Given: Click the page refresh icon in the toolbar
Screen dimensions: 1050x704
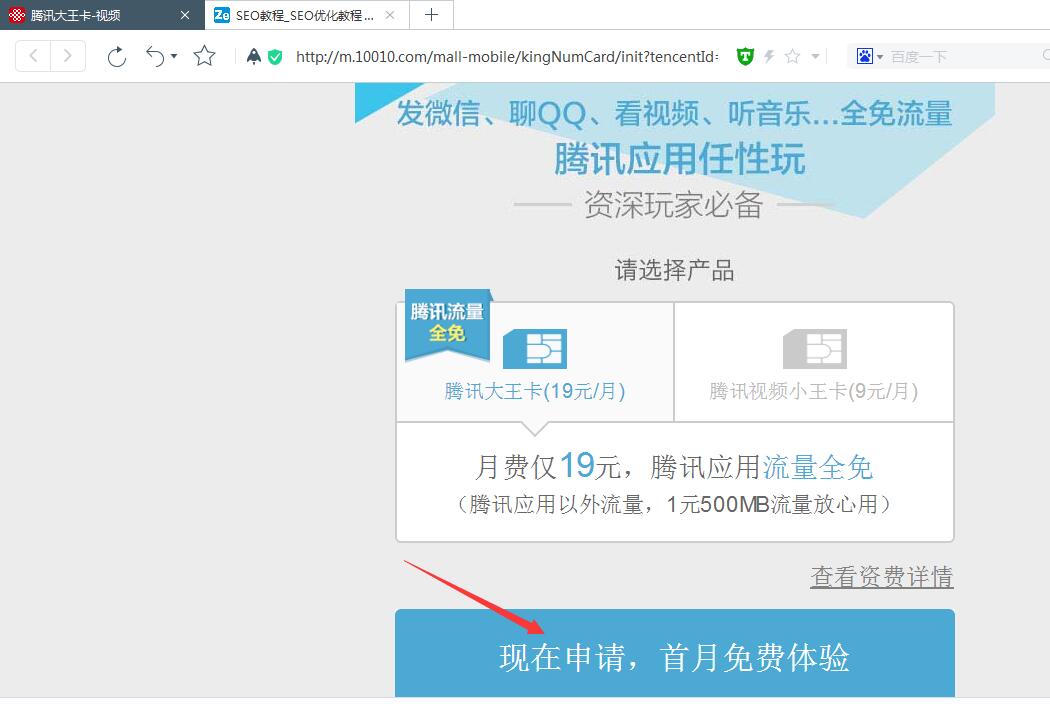Looking at the screenshot, I should (x=116, y=57).
